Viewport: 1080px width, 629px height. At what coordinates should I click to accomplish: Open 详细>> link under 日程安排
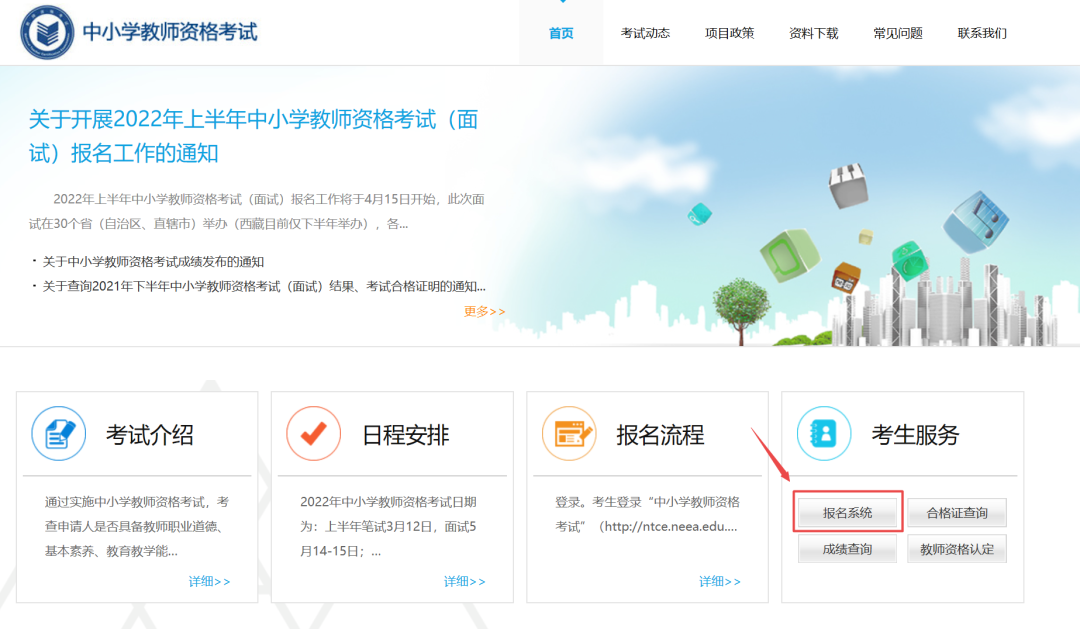click(465, 581)
